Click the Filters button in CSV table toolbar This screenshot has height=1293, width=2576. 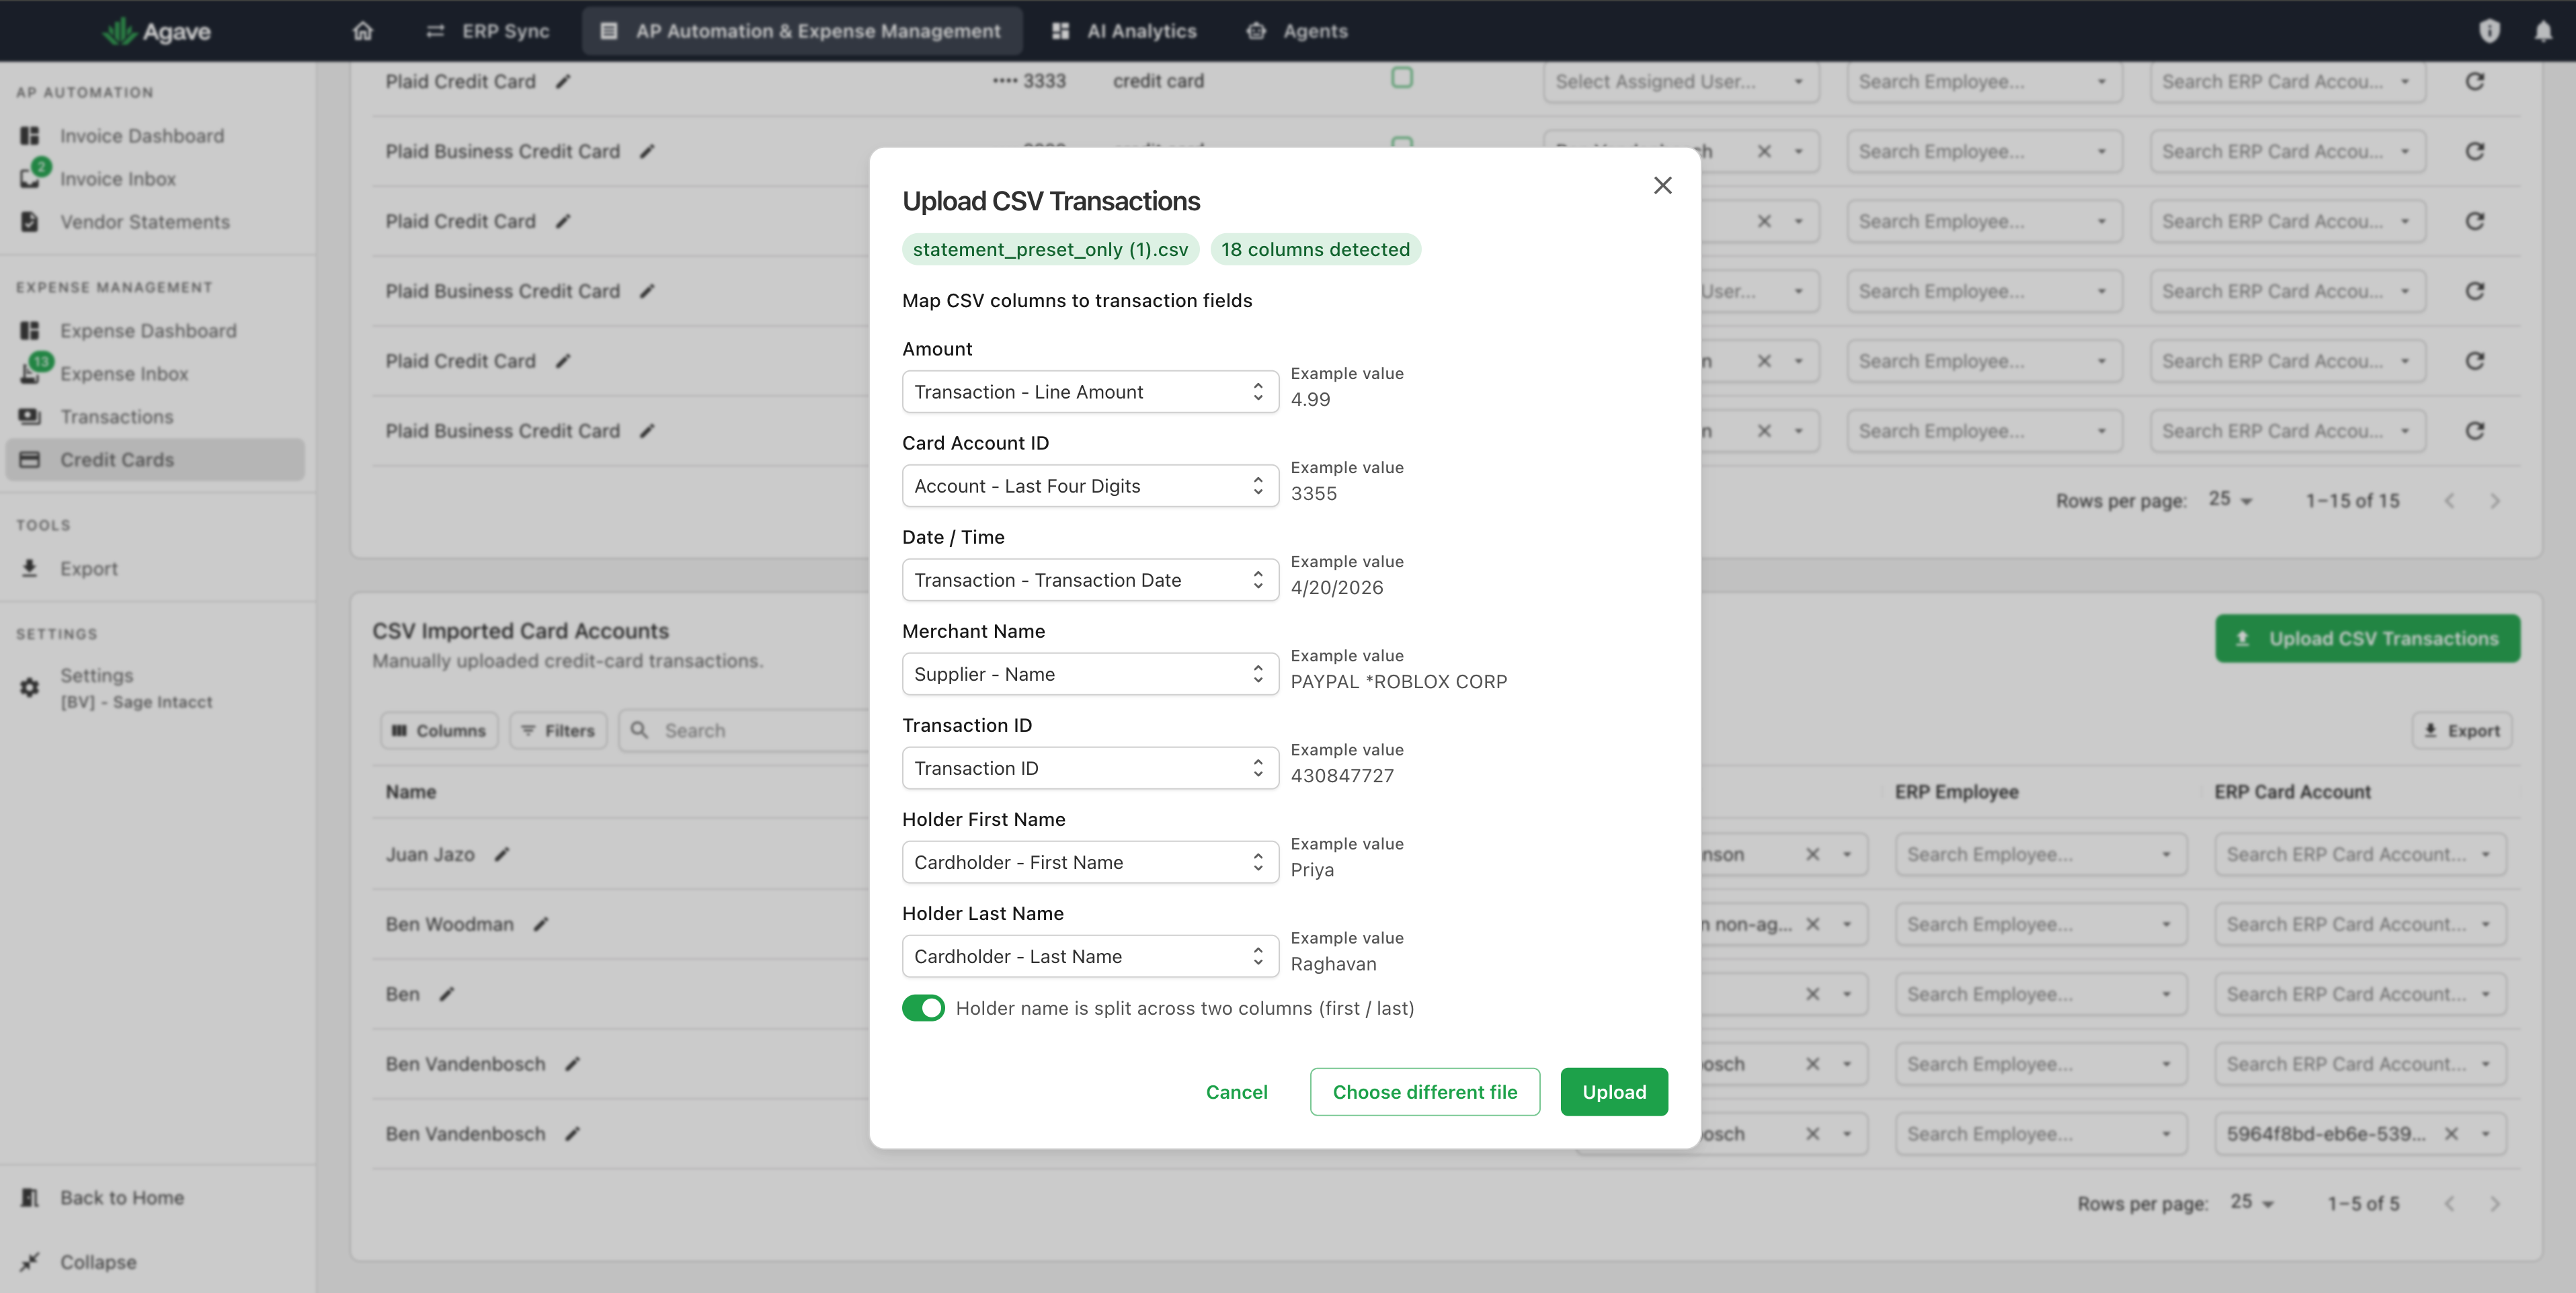(x=558, y=731)
